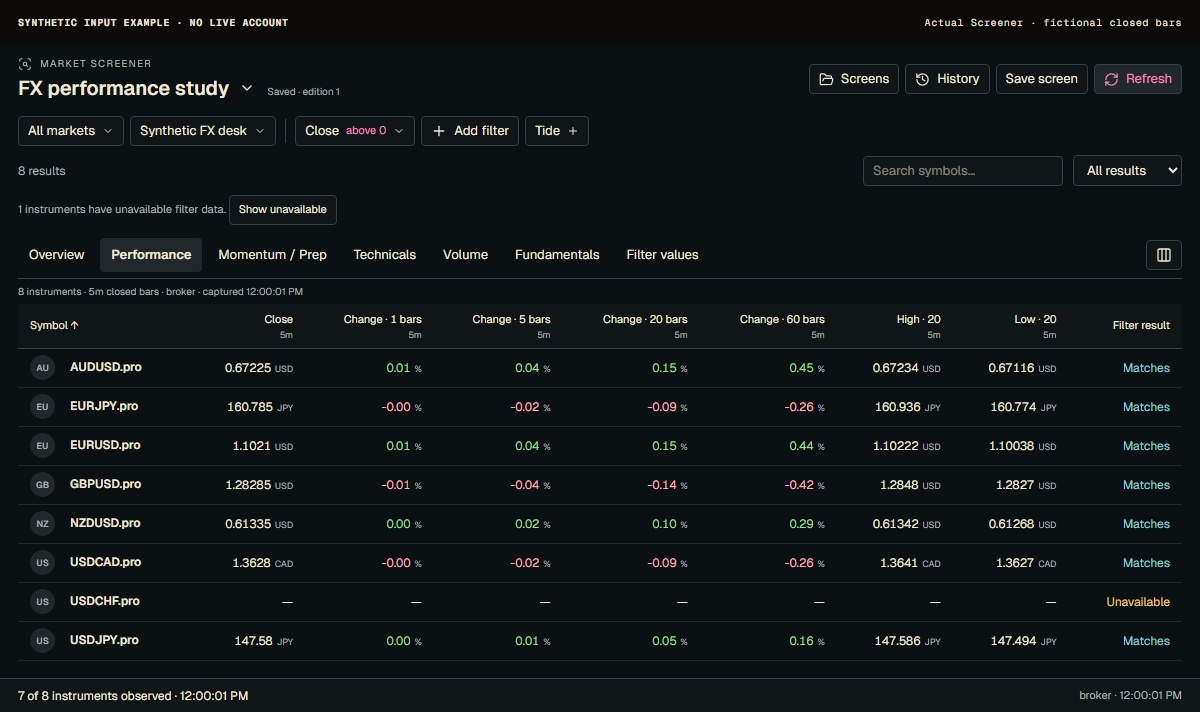
Task: Open Screens folder button
Action: 854,79
